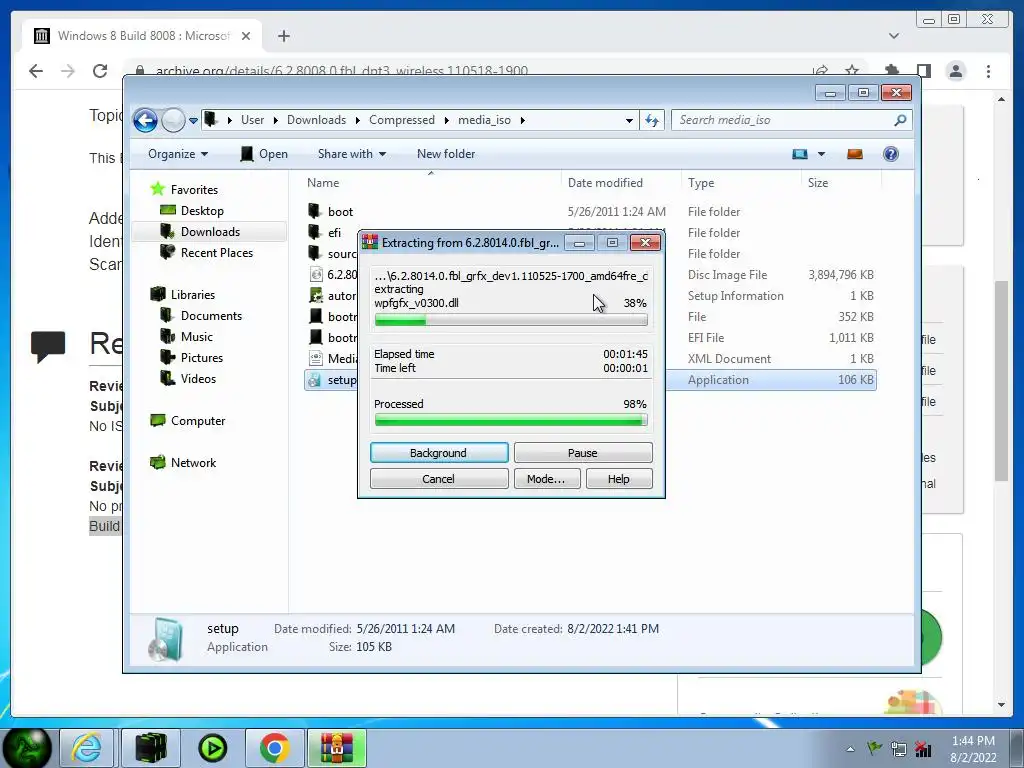Click User in address breadcrumb

(252, 120)
